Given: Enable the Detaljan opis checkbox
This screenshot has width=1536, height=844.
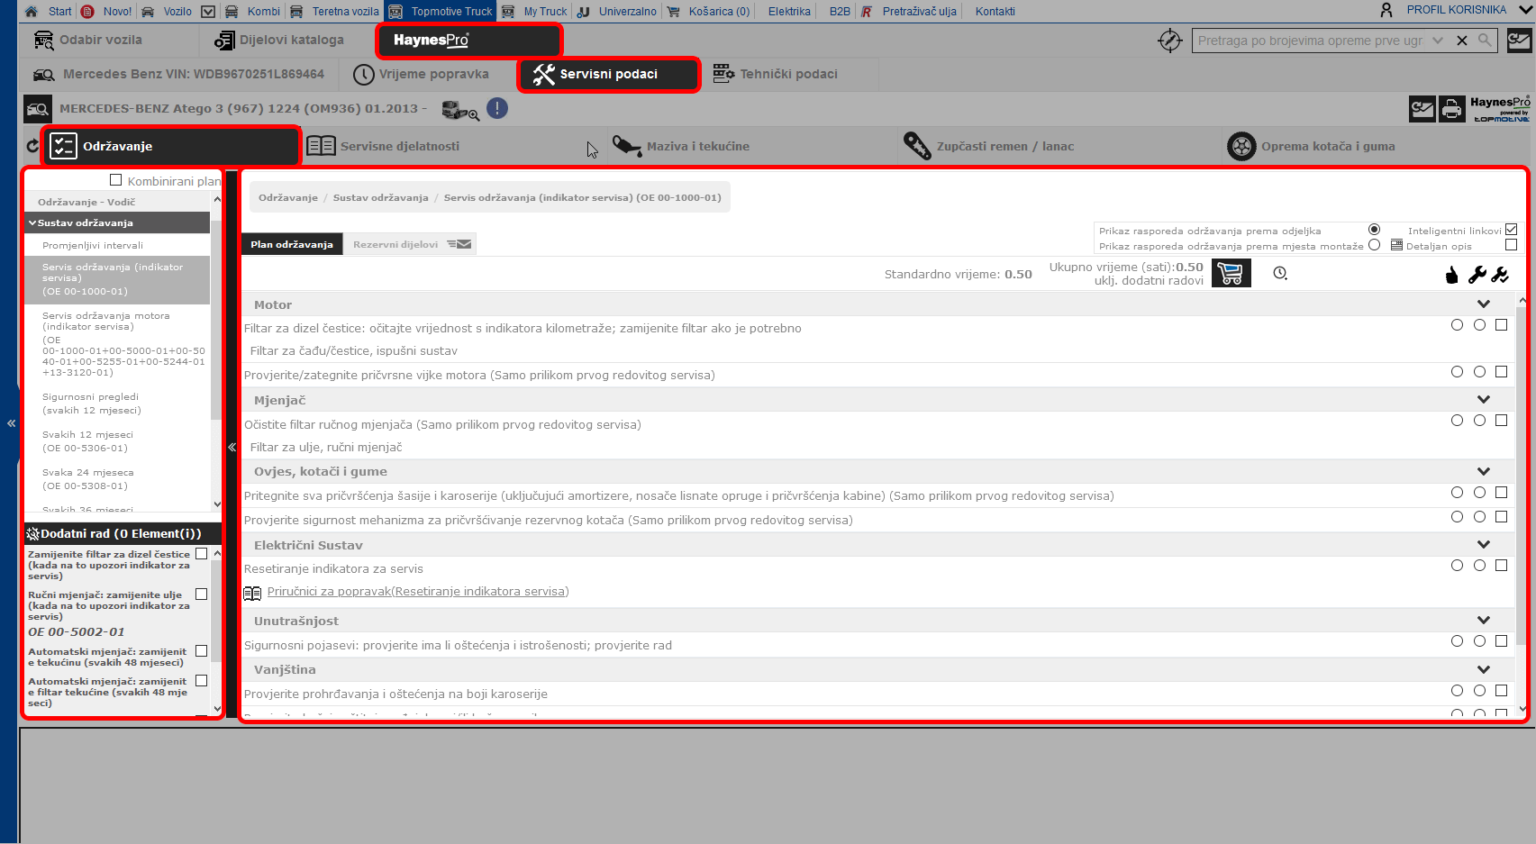Looking at the screenshot, I should 1511,244.
